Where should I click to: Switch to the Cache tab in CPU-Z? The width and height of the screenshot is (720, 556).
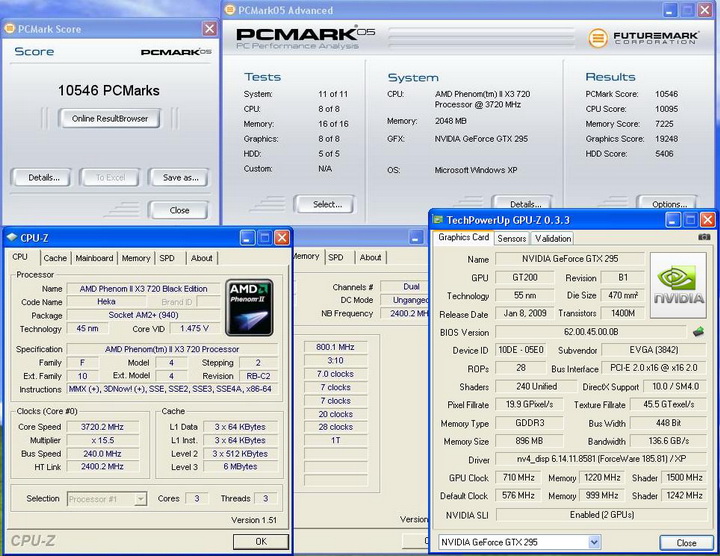point(55,258)
